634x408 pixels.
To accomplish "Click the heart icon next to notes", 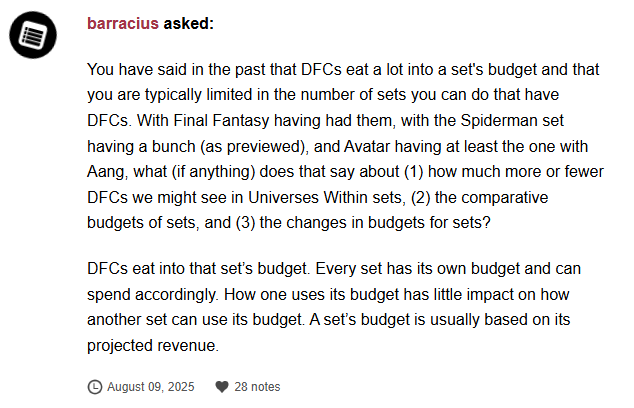I will pos(222,386).
